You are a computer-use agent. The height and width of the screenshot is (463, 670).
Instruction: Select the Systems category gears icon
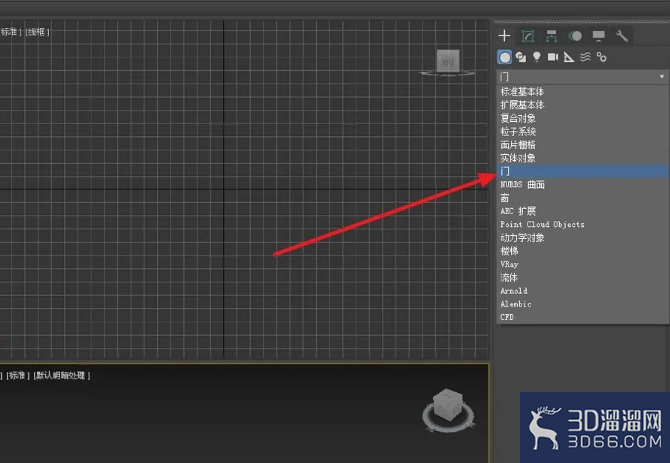click(601, 57)
